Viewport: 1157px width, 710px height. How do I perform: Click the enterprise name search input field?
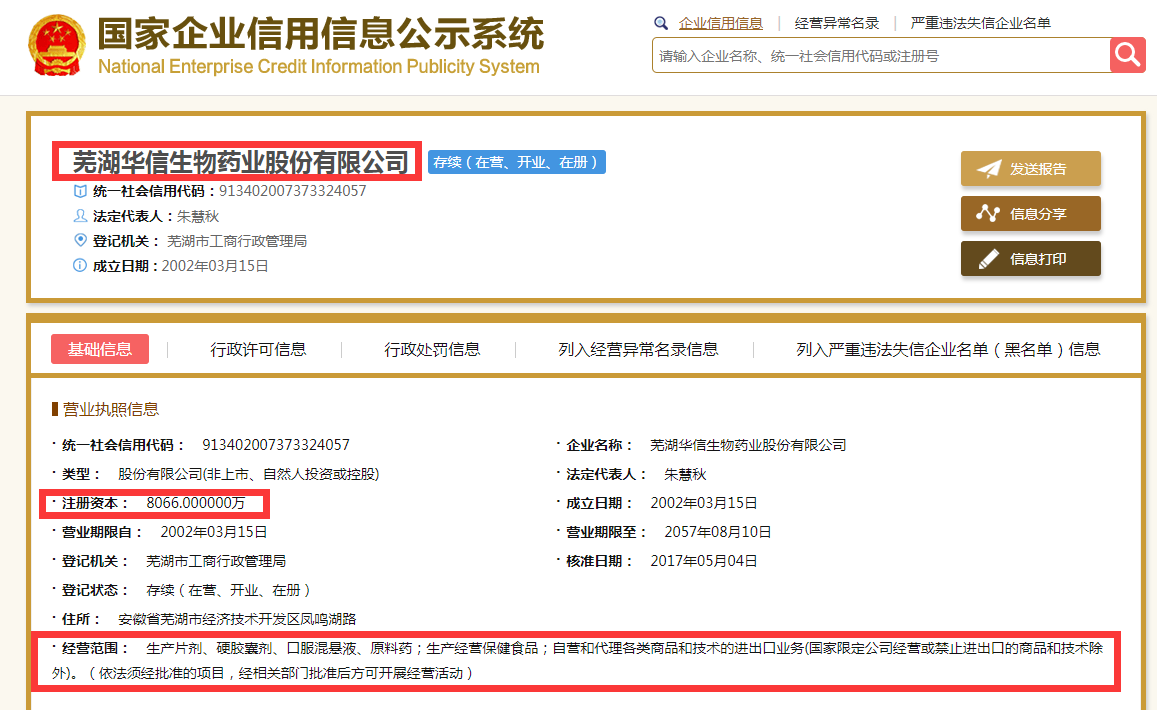tap(880, 56)
